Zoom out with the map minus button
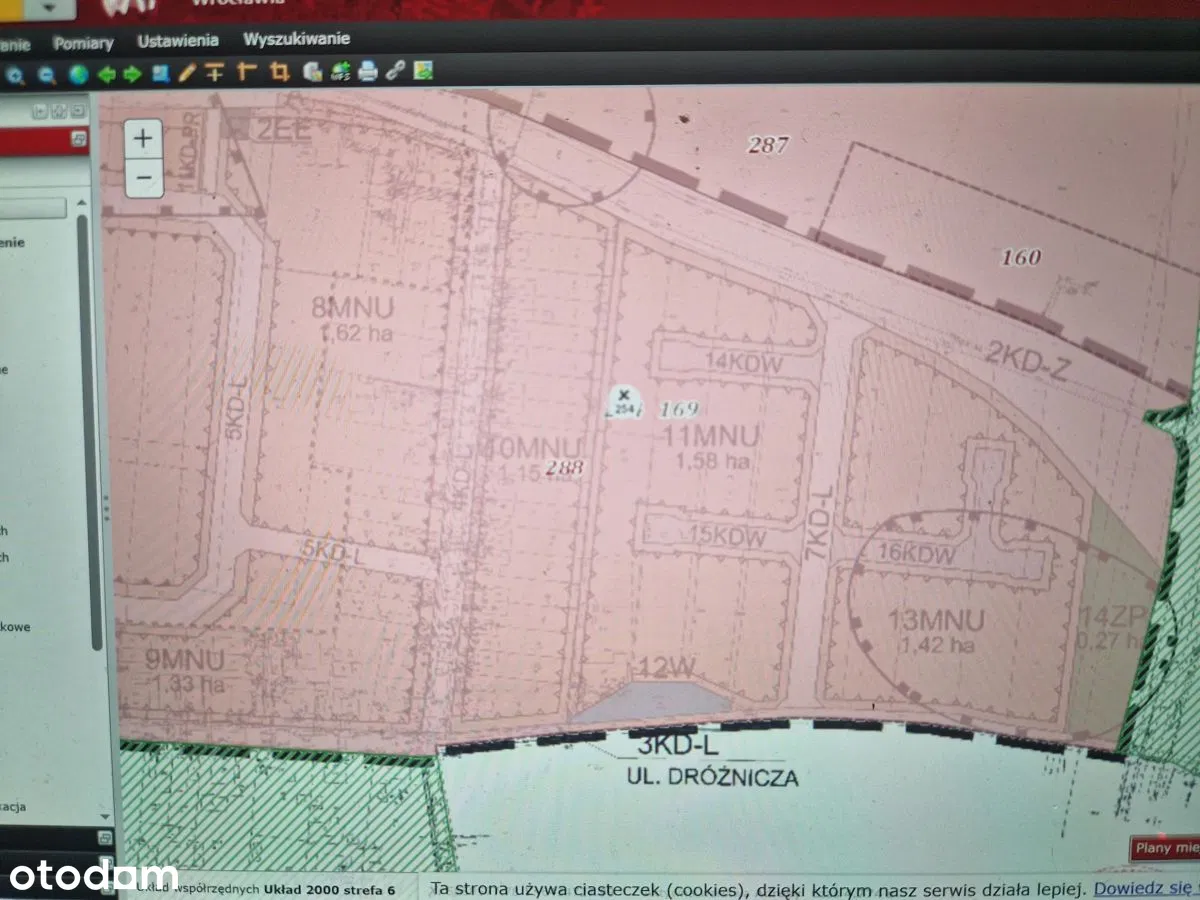 coord(144,178)
